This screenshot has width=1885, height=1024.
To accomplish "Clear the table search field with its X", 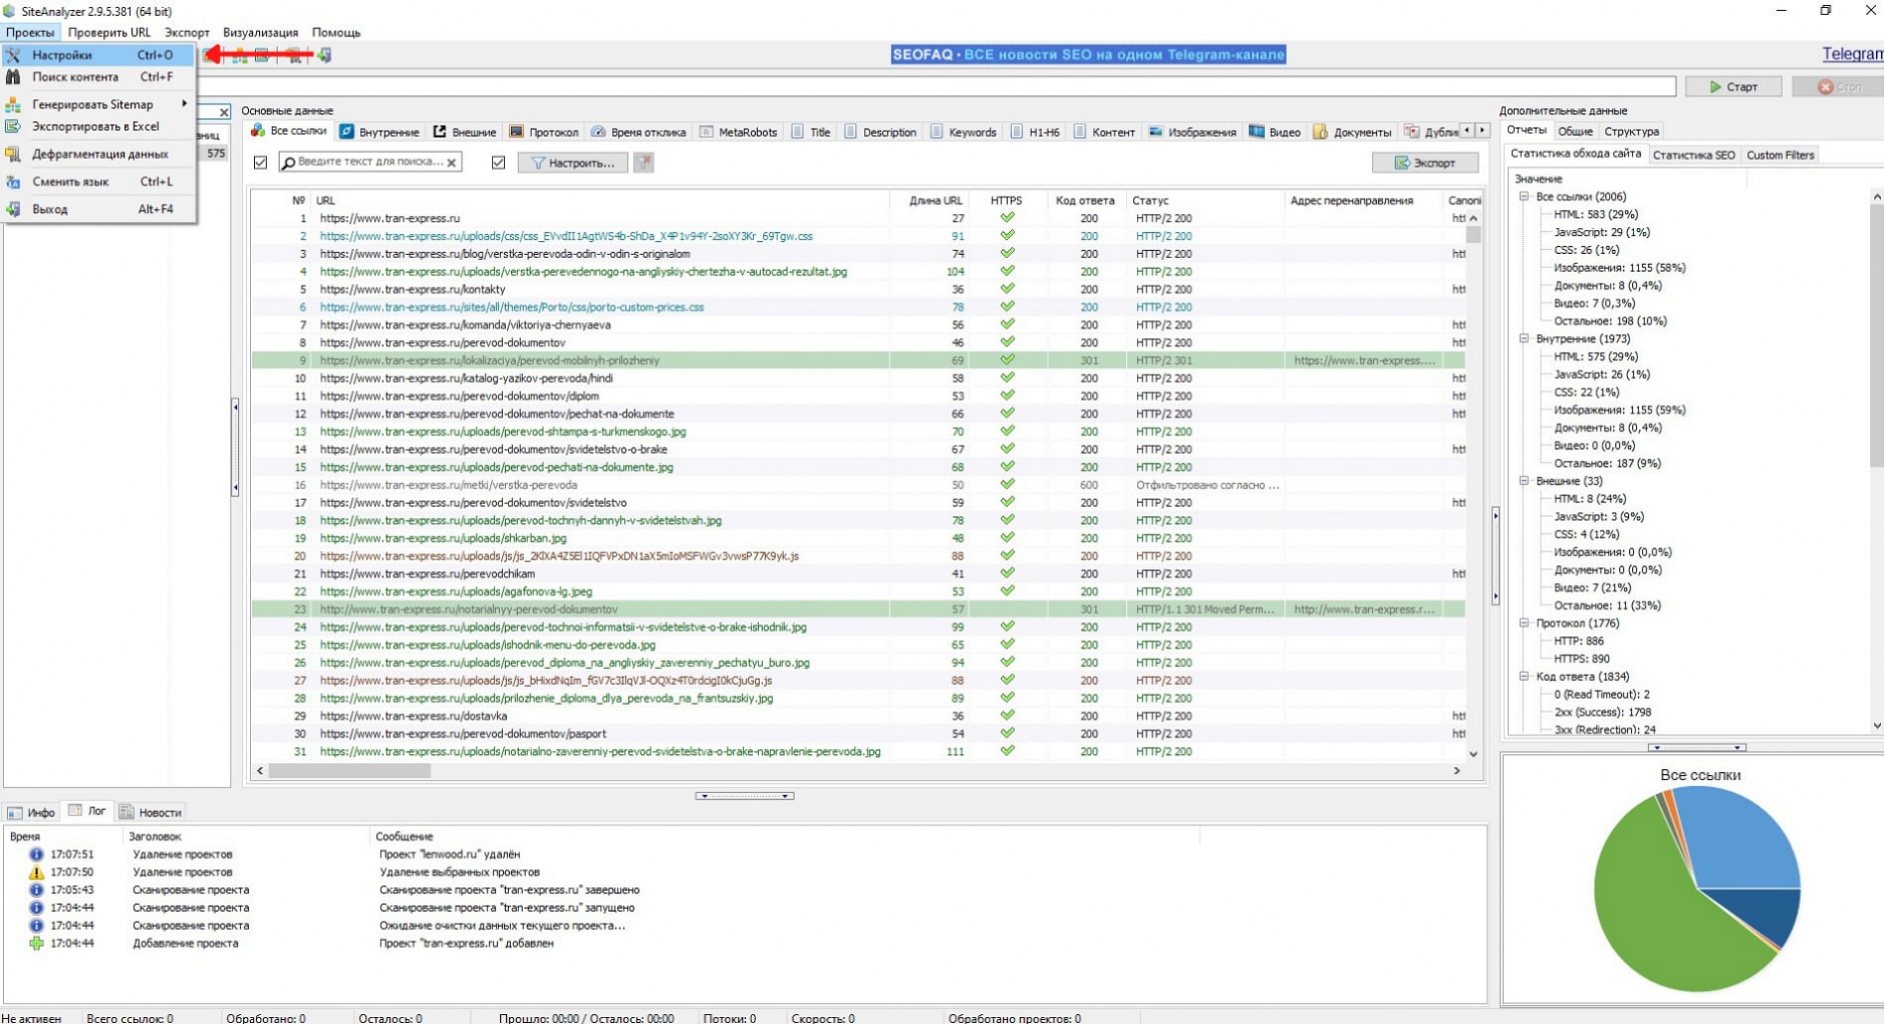I will pyautogui.click(x=452, y=162).
